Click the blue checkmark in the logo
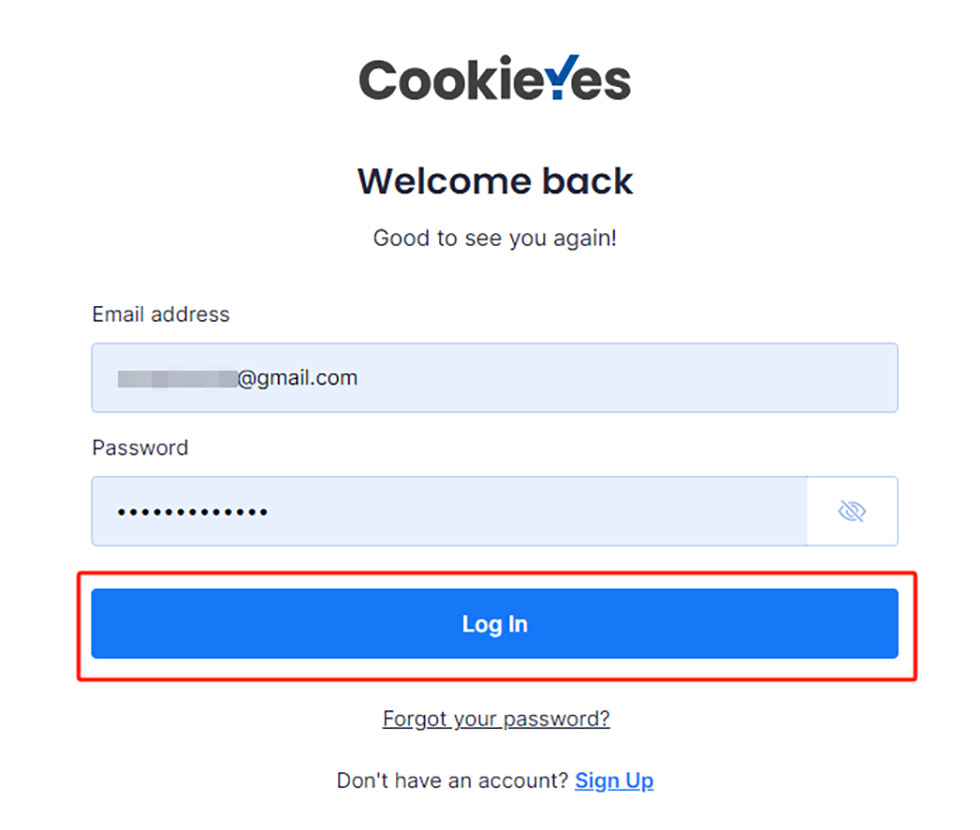This screenshot has width=980, height=830. 562,76
